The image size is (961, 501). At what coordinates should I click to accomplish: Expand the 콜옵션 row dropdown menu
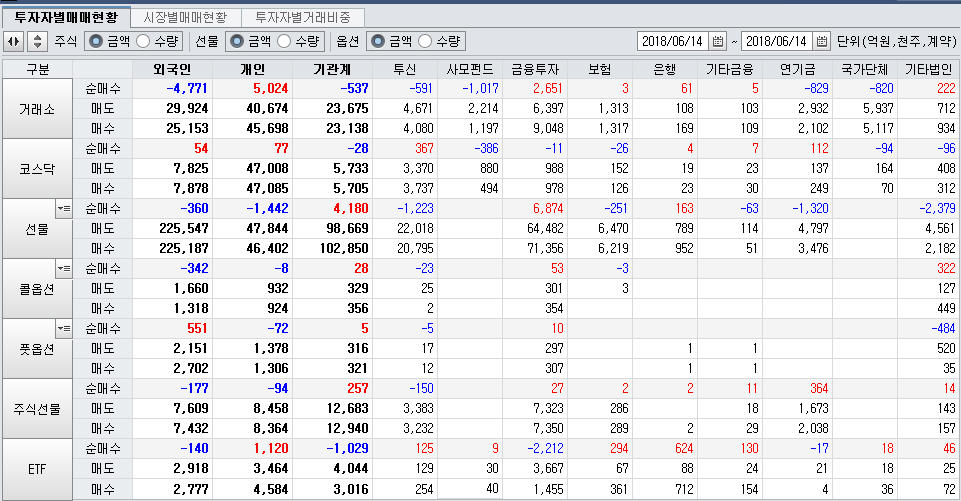pyautogui.click(x=64, y=269)
